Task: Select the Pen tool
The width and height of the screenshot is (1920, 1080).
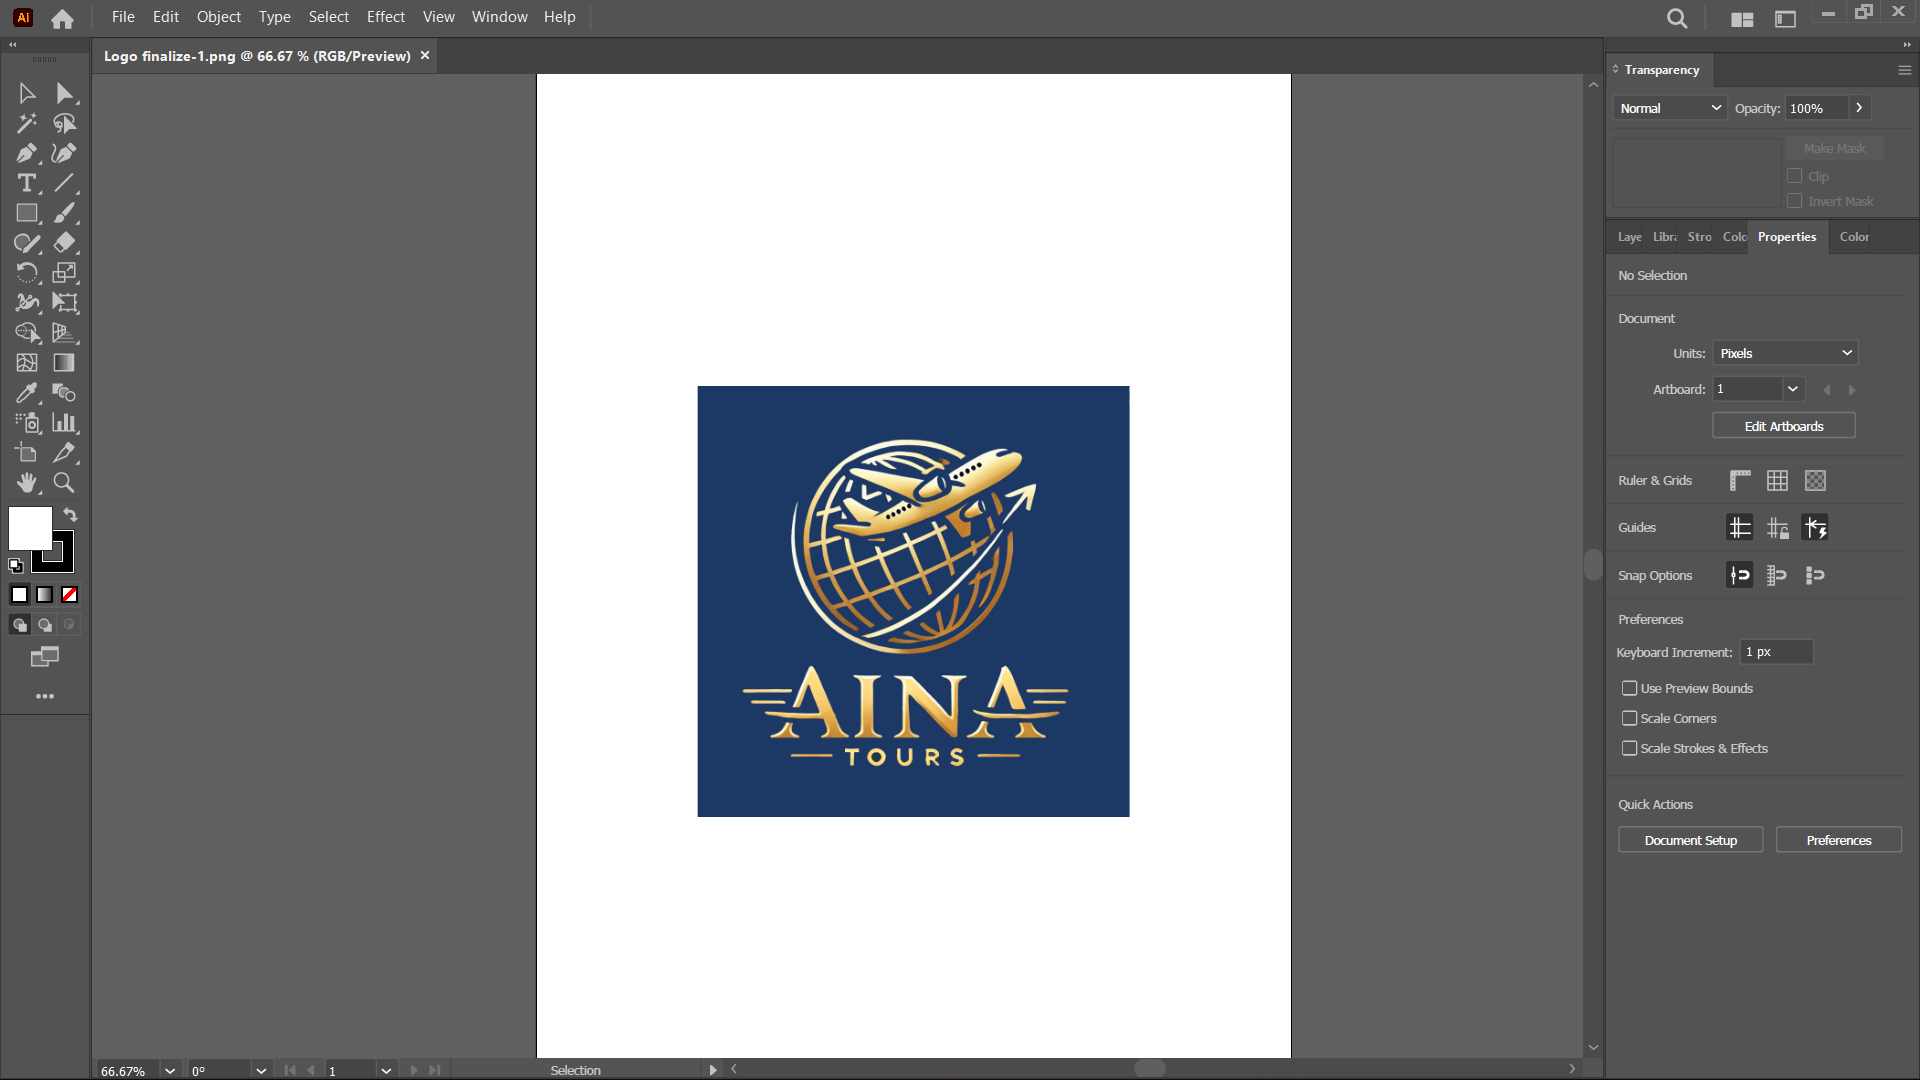Action: (x=27, y=153)
